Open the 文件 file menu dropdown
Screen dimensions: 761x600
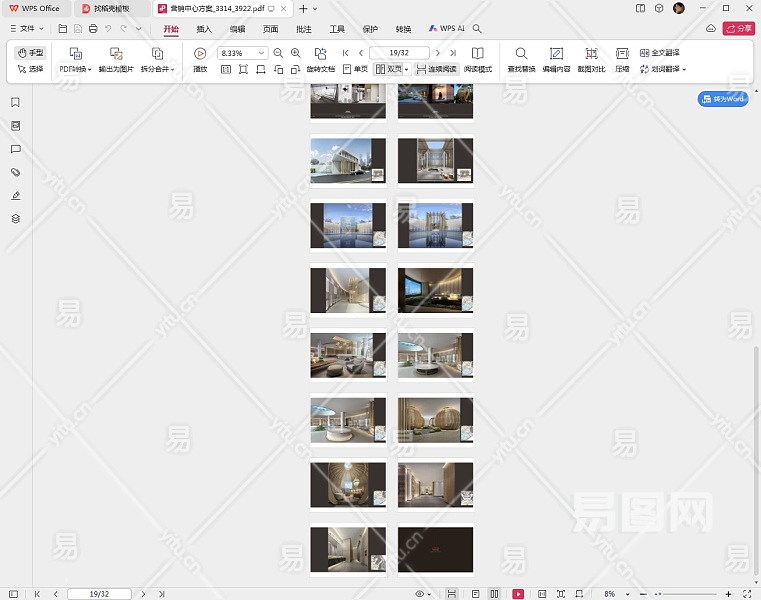(x=26, y=29)
